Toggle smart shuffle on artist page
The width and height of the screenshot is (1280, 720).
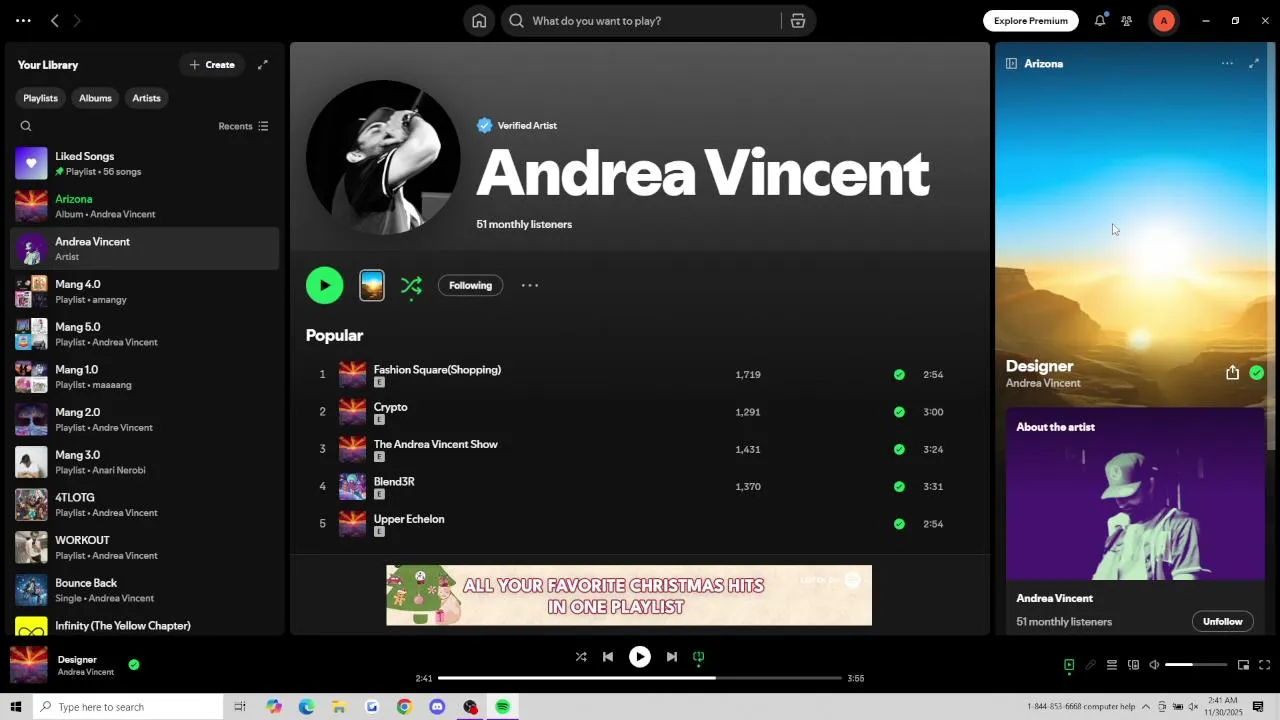coord(411,286)
